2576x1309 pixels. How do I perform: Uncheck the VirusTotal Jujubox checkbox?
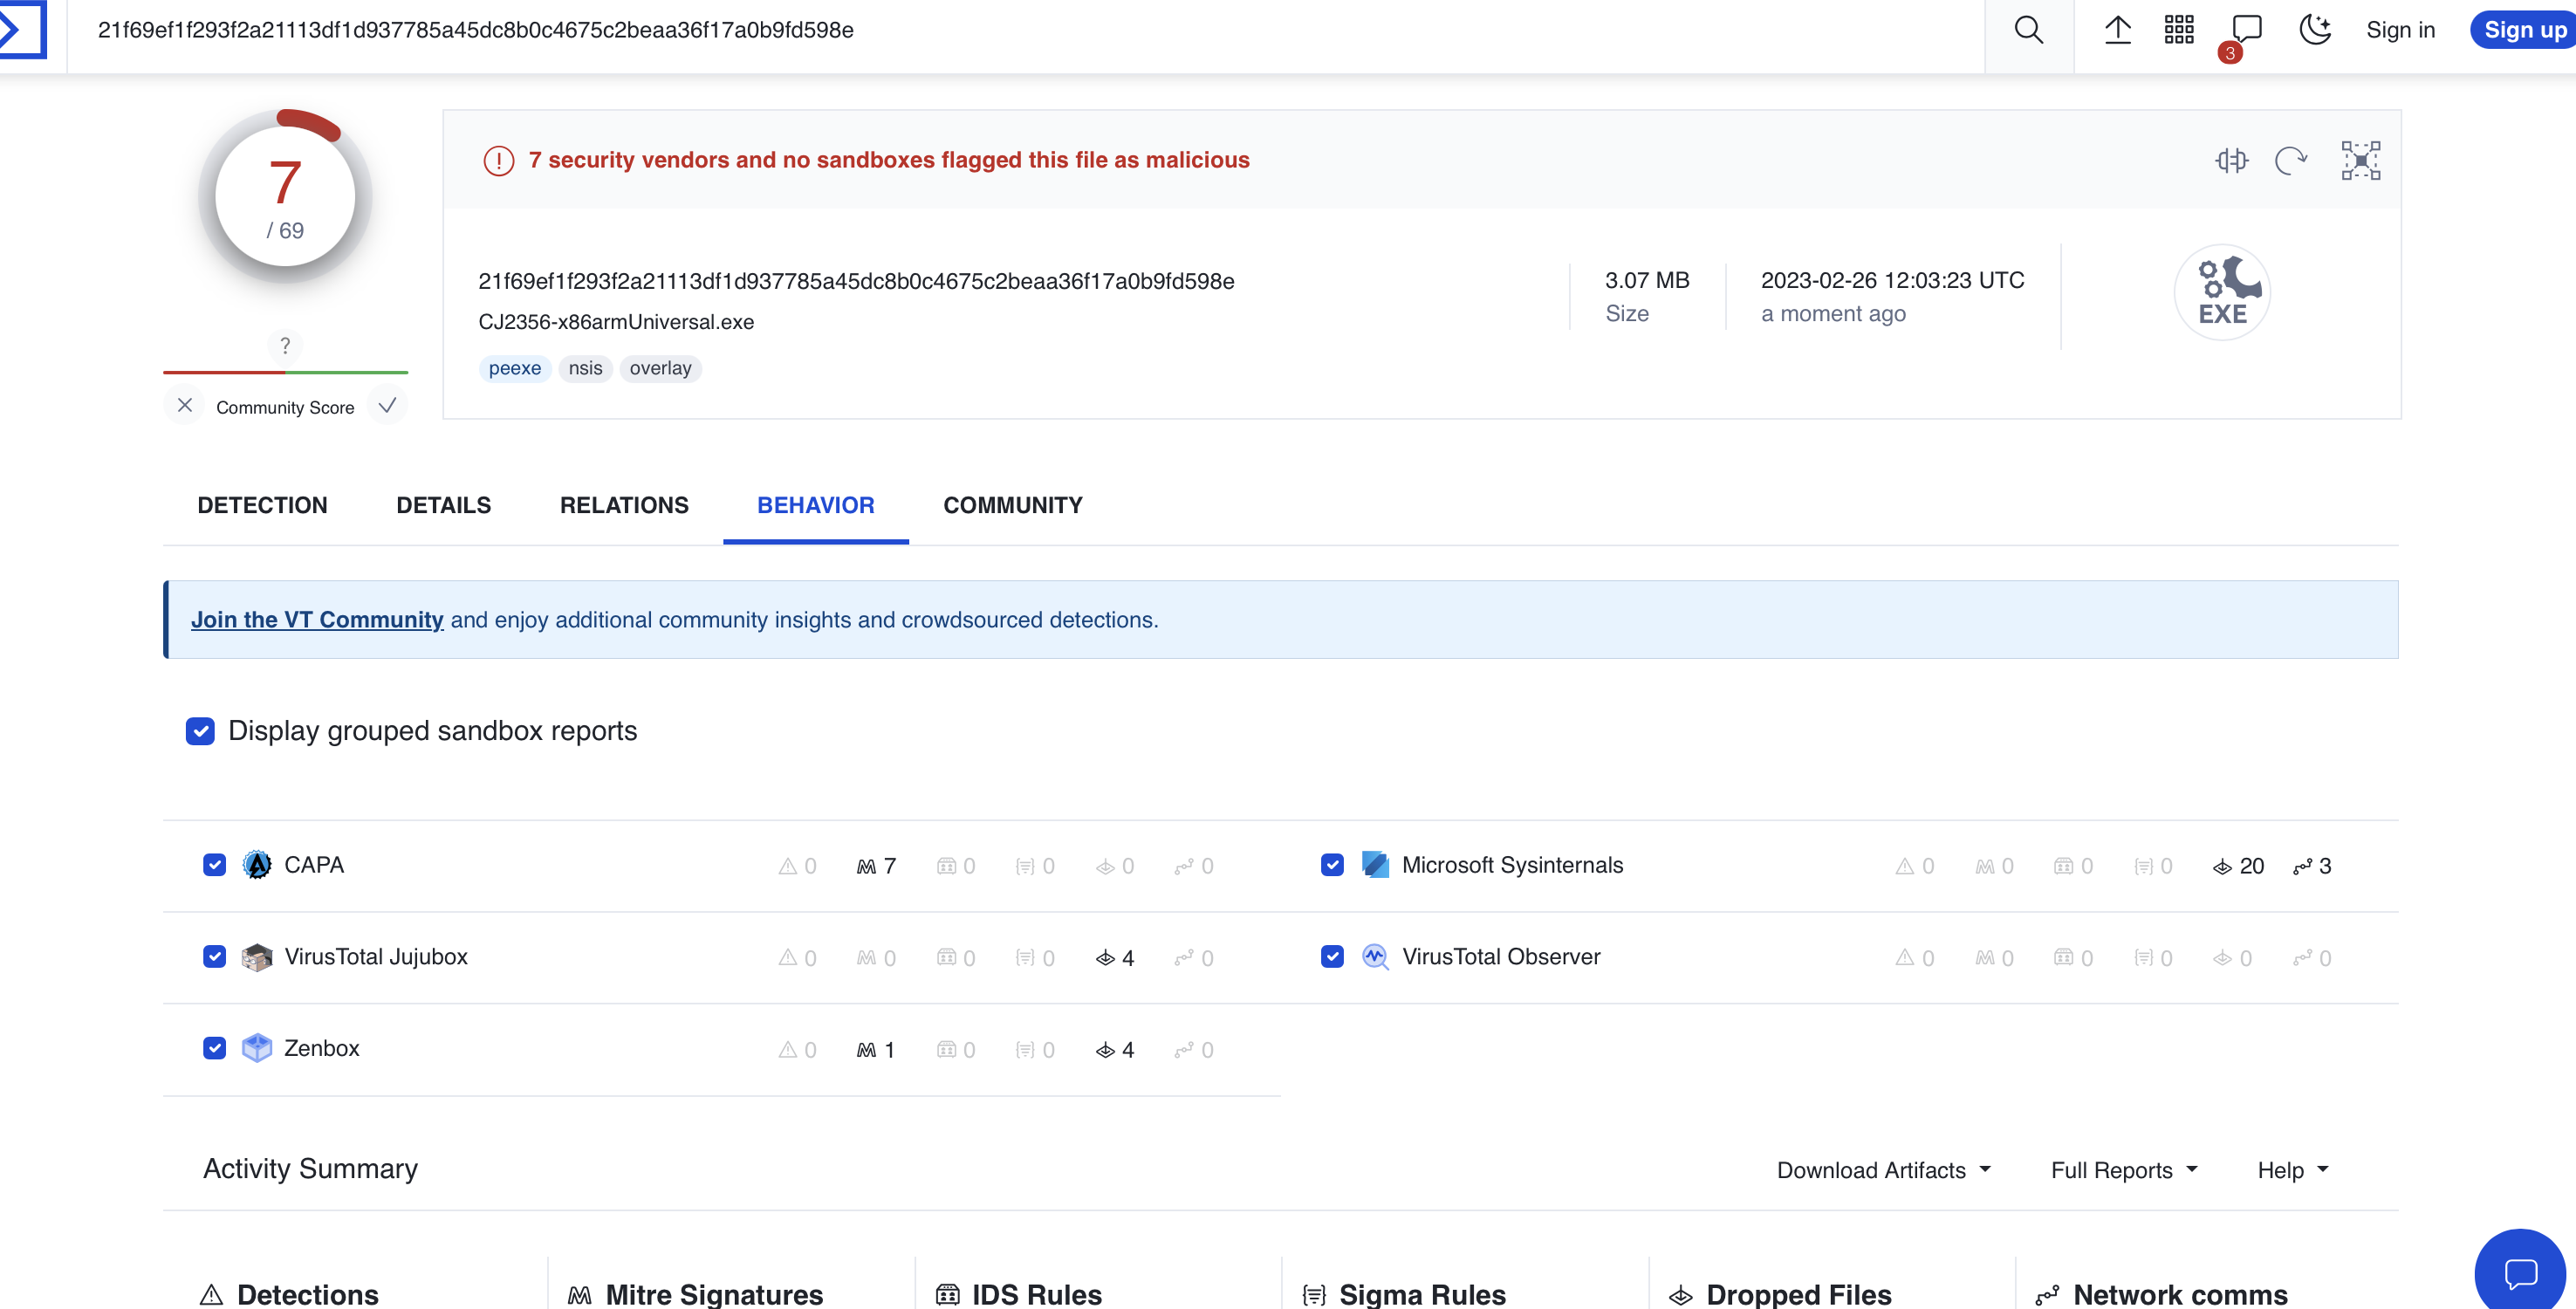coord(214,957)
